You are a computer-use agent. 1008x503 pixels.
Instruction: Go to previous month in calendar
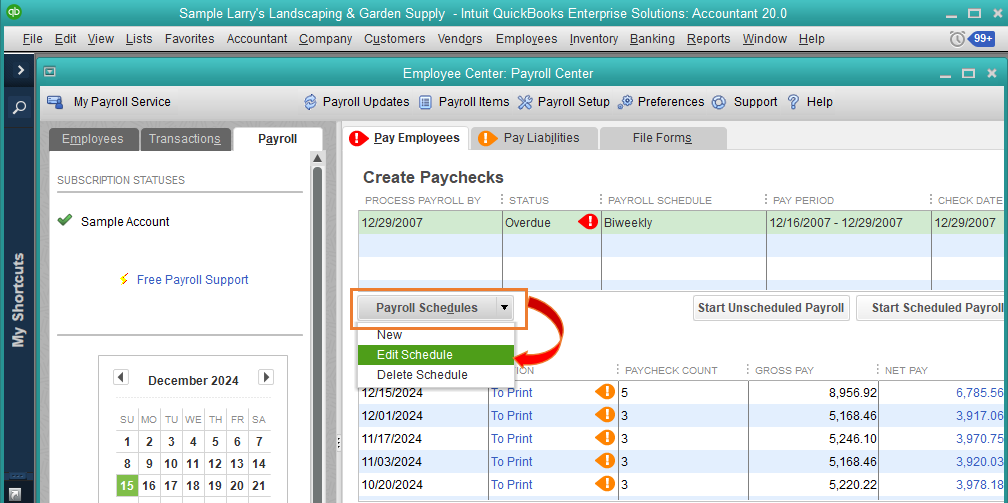coord(121,377)
